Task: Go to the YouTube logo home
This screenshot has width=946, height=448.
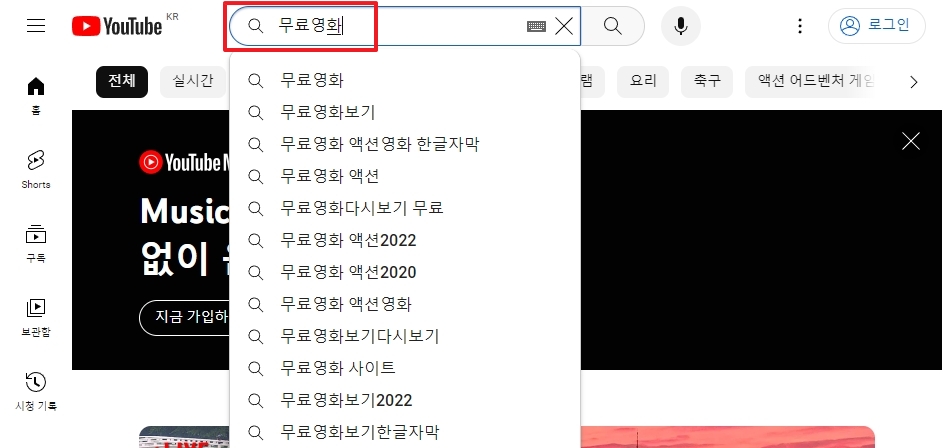Action: point(117,26)
